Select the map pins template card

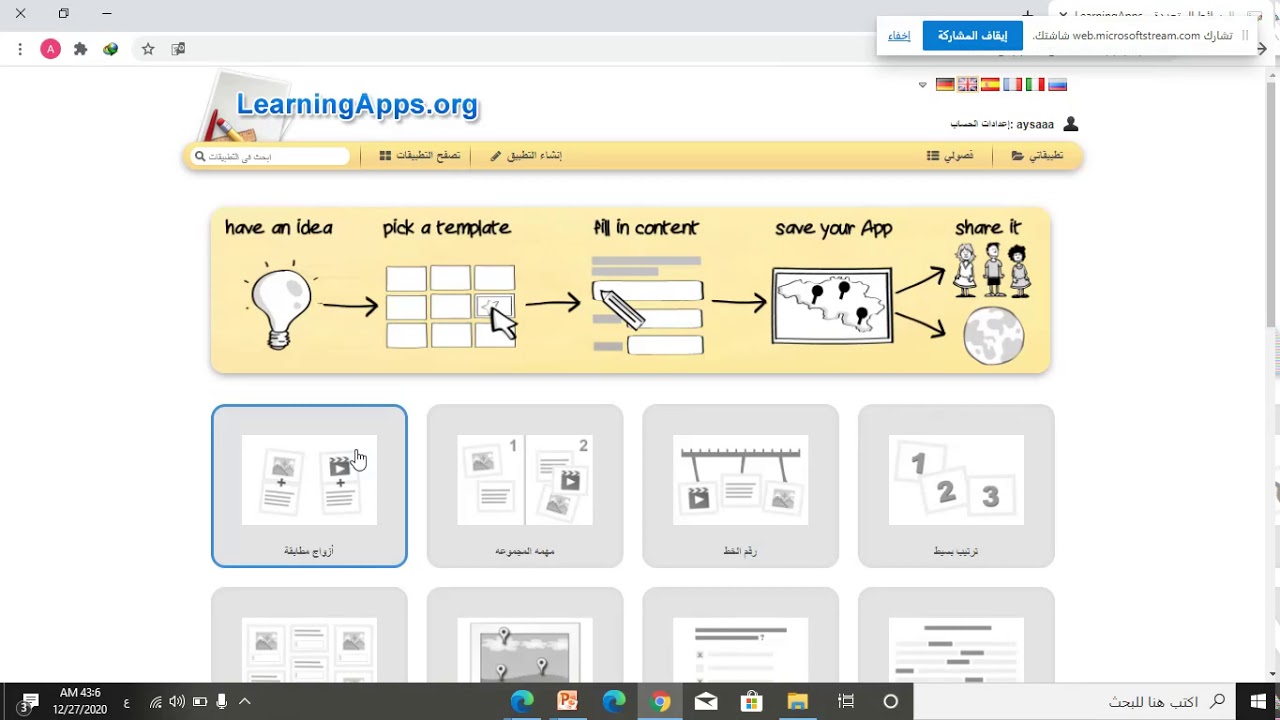[x=525, y=635]
